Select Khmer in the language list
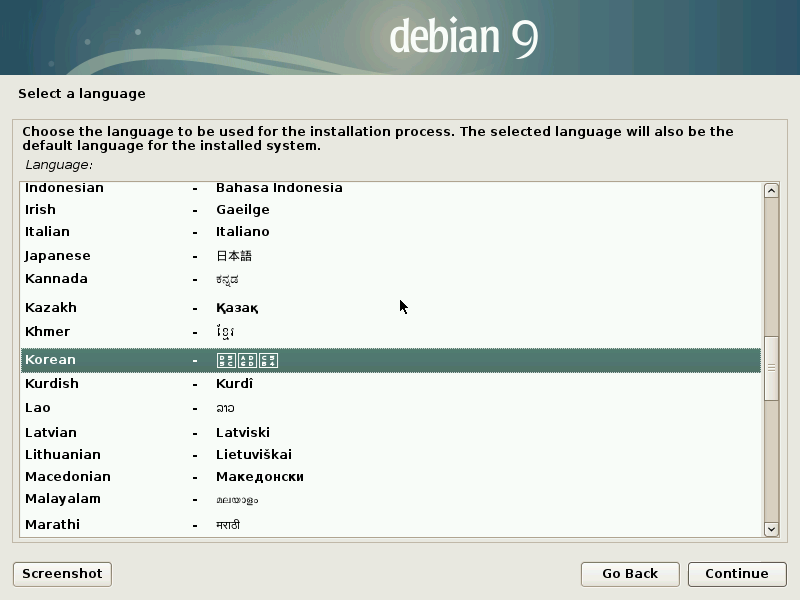This screenshot has width=800, height=600. pos(47,332)
